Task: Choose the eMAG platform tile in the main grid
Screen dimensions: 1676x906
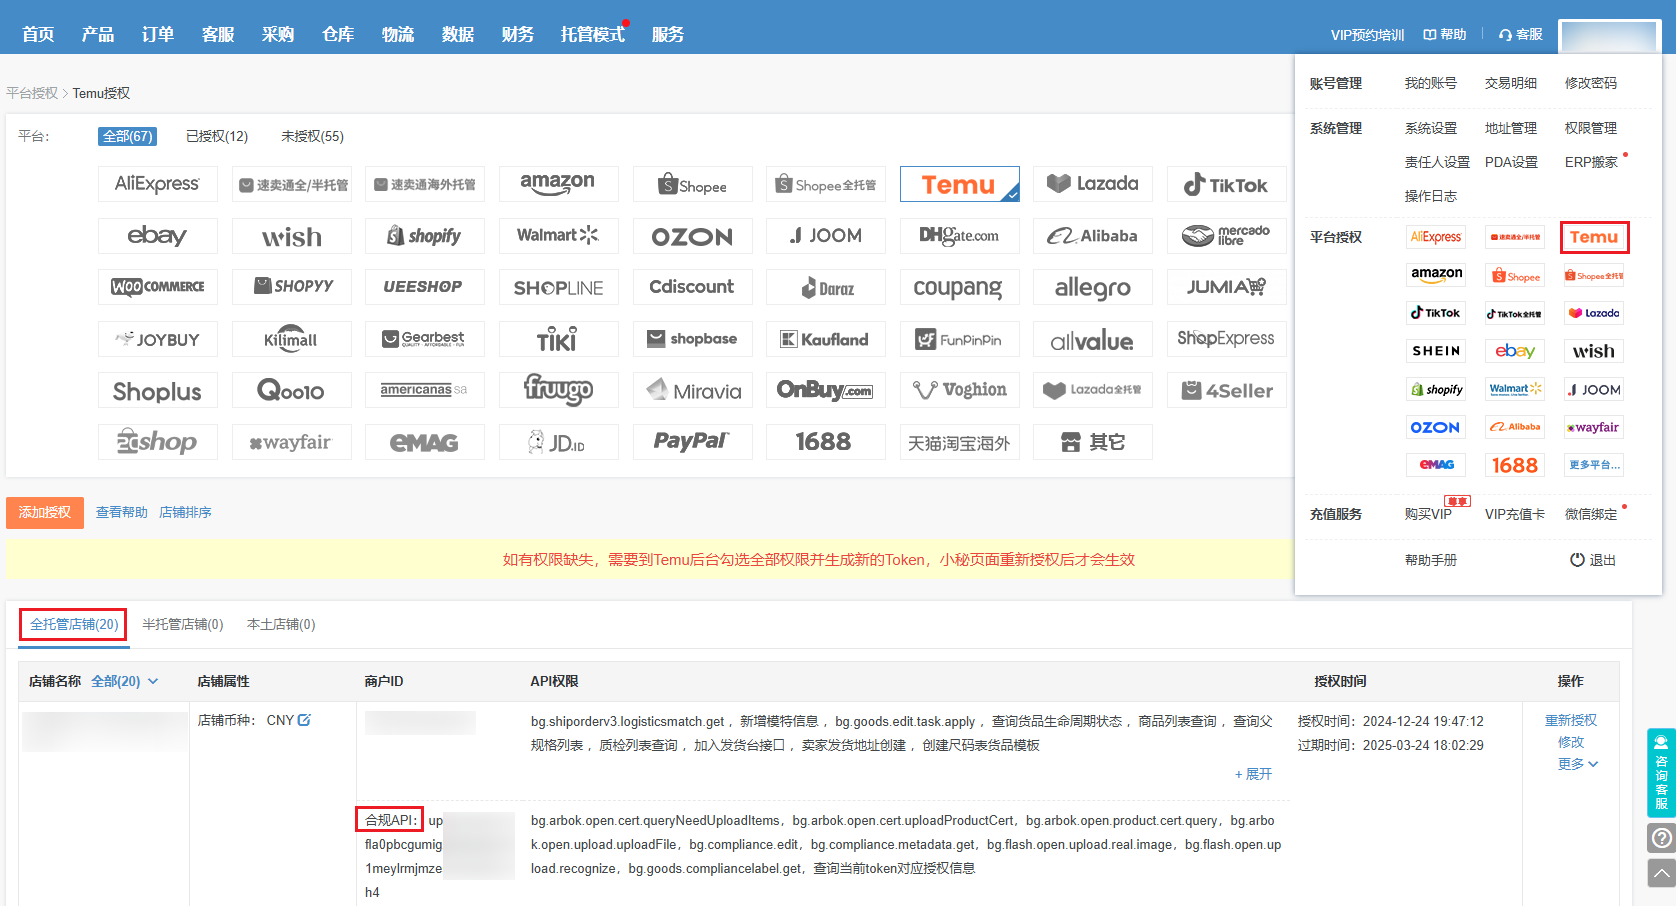Action: click(x=425, y=442)
